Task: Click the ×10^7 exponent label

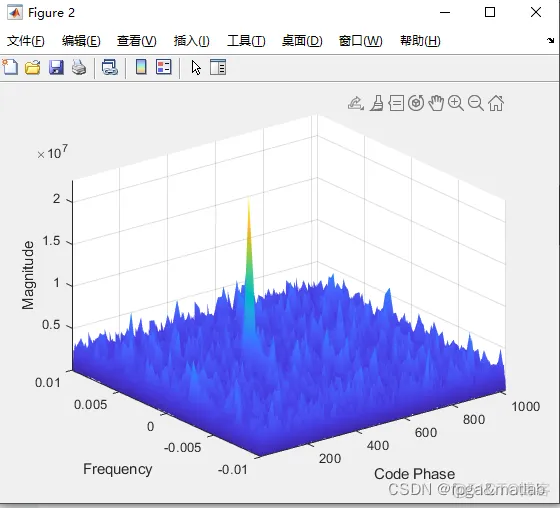Action: [52, 153]
